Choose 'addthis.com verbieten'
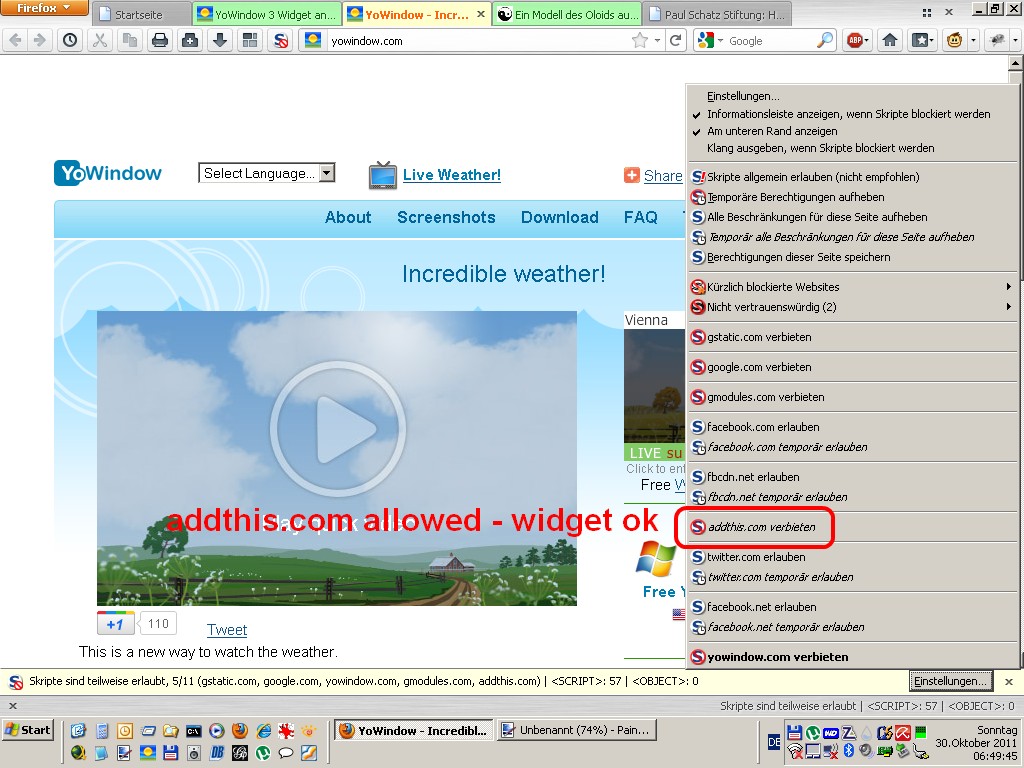1024x768 pixels. [x=853, y=527]
